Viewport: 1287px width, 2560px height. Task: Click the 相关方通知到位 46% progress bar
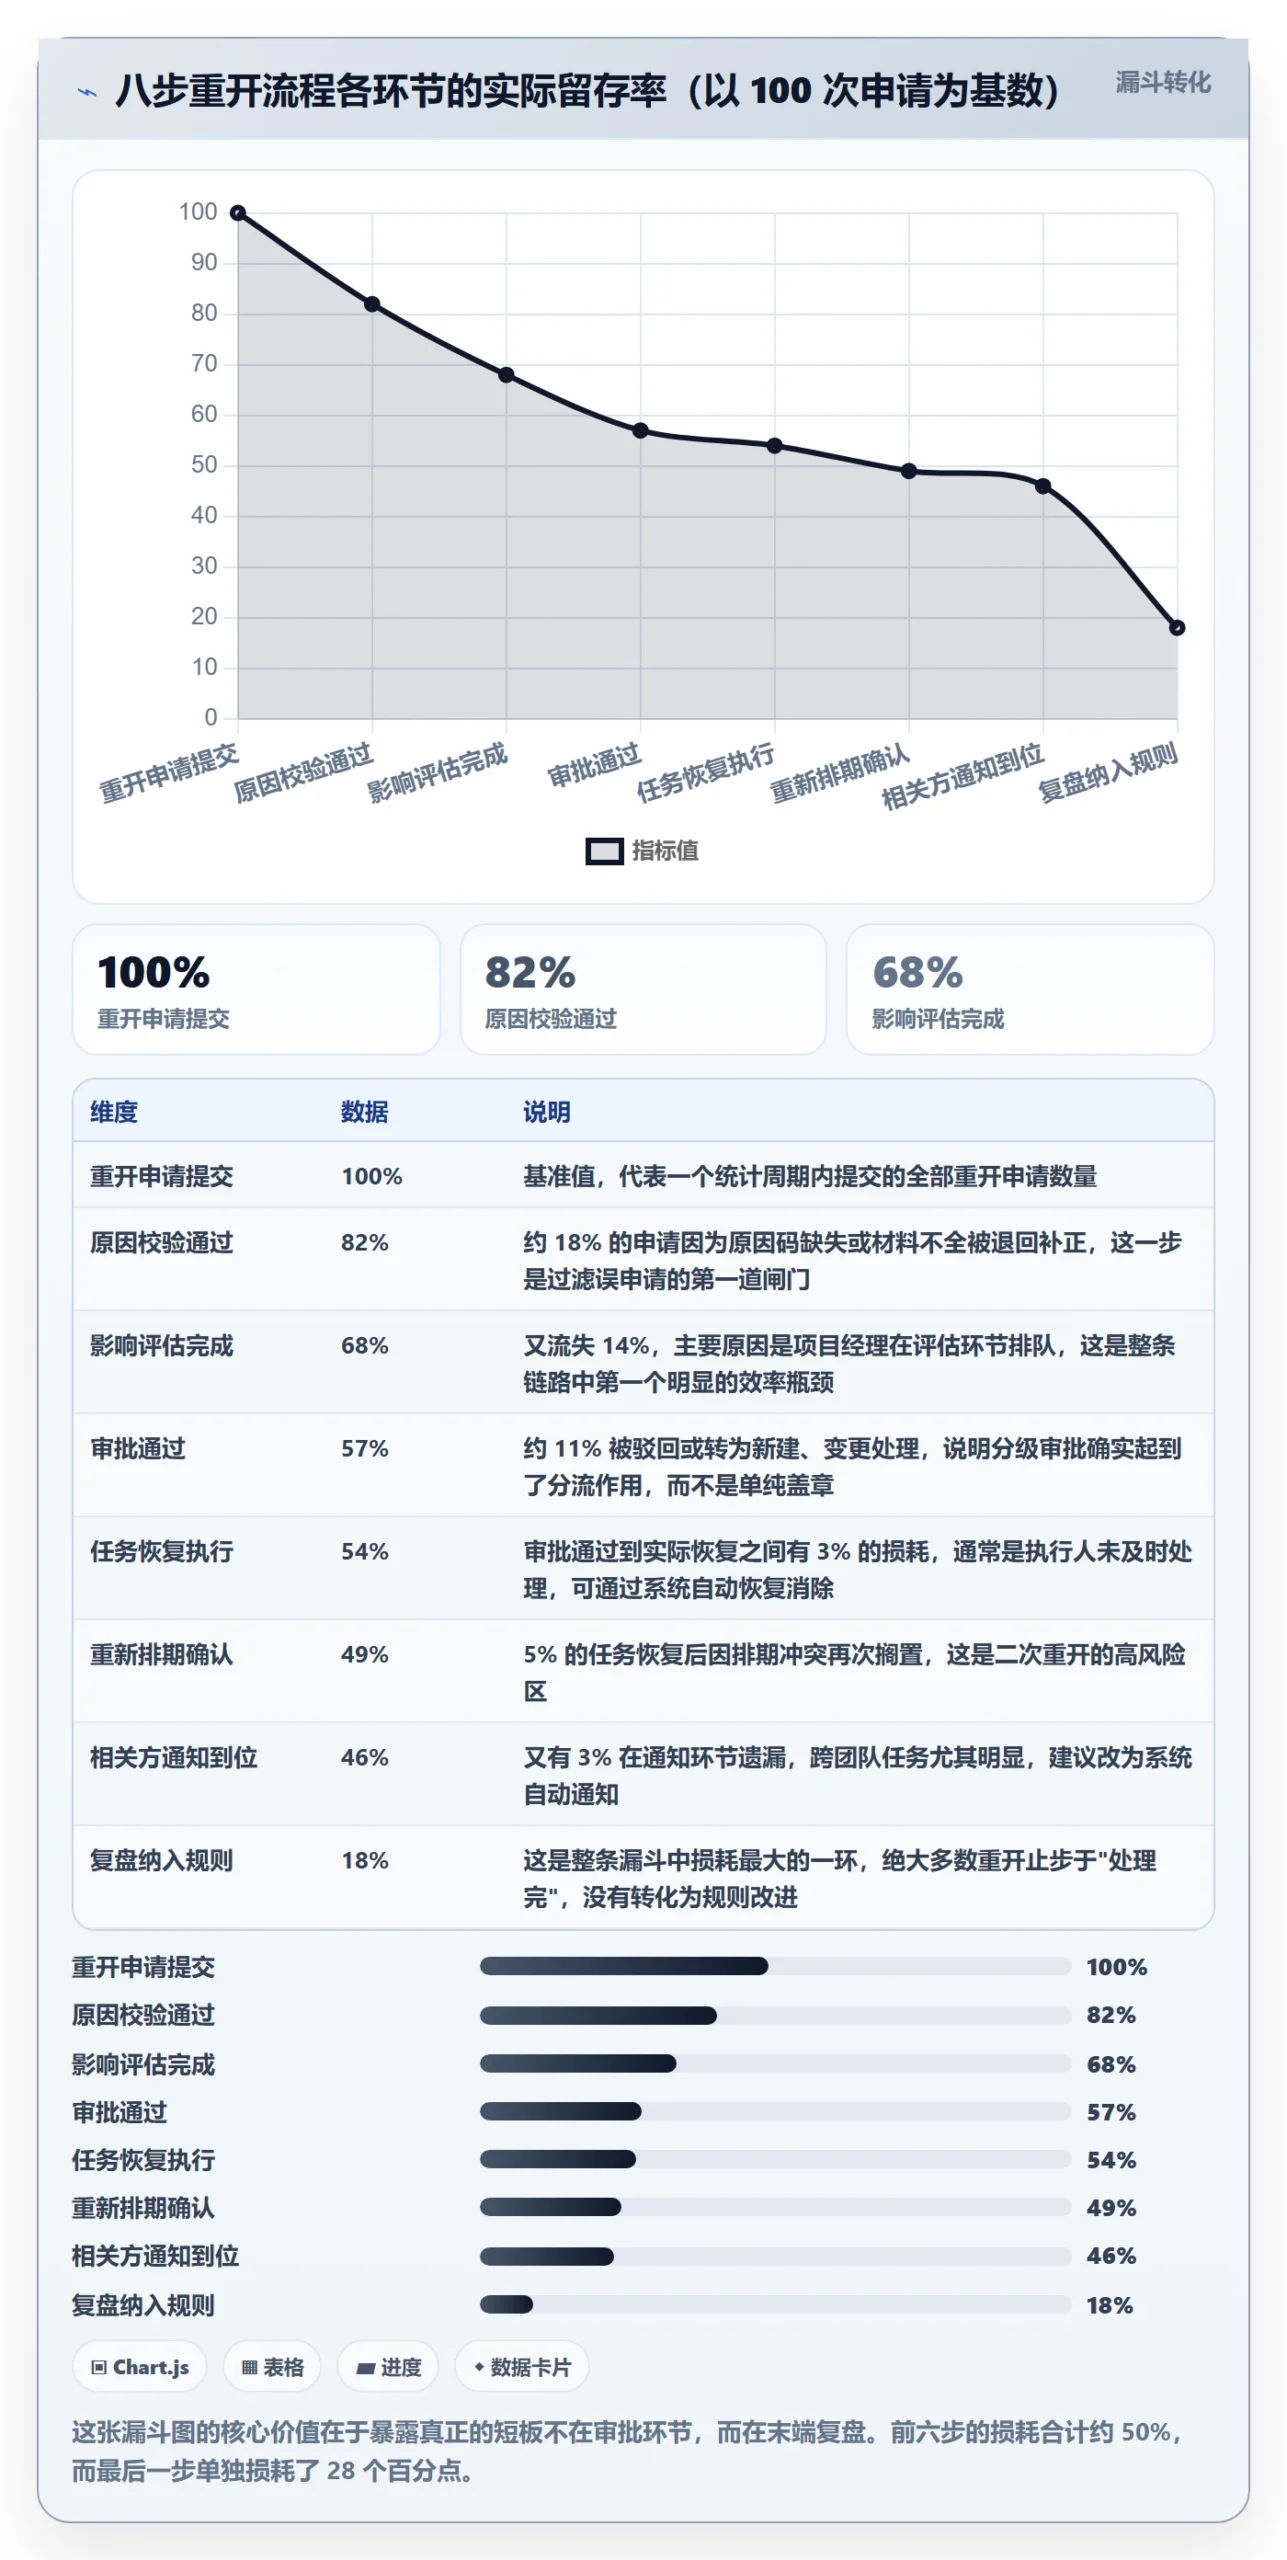click(775, 2257)
